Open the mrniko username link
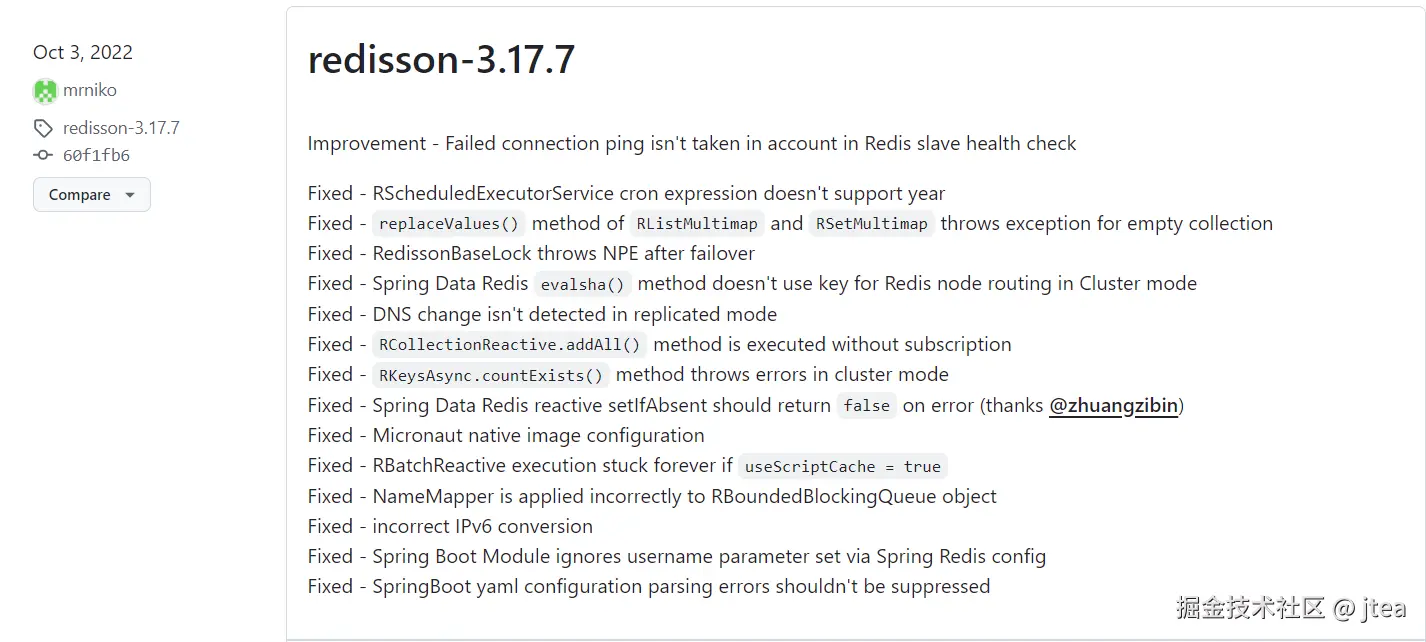The width and height of the screenshot is (1426, 642). coord(90,90)
